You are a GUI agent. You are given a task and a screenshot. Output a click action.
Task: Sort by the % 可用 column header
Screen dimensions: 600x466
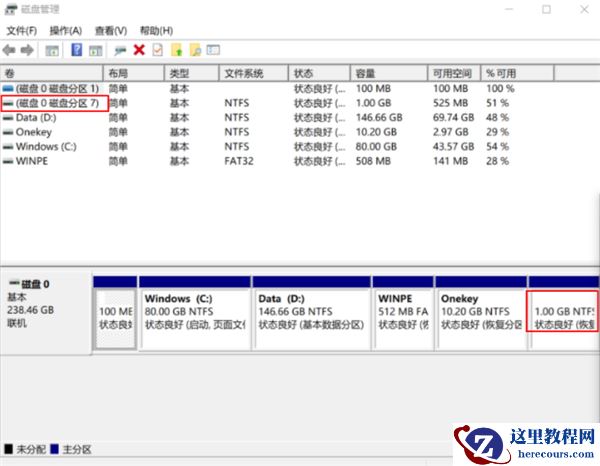point(517,73)
